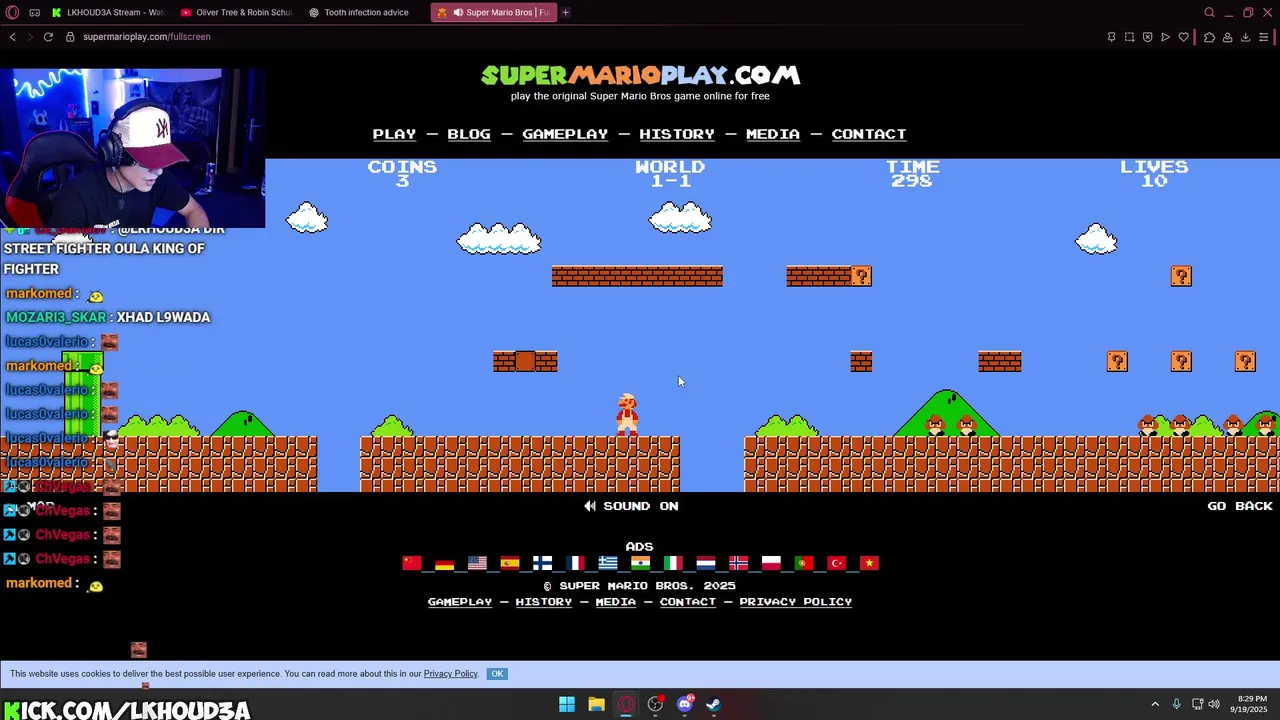1280x720 pixels.
Task: Reload the page with the refresh icon
Action: click(48, 37)
